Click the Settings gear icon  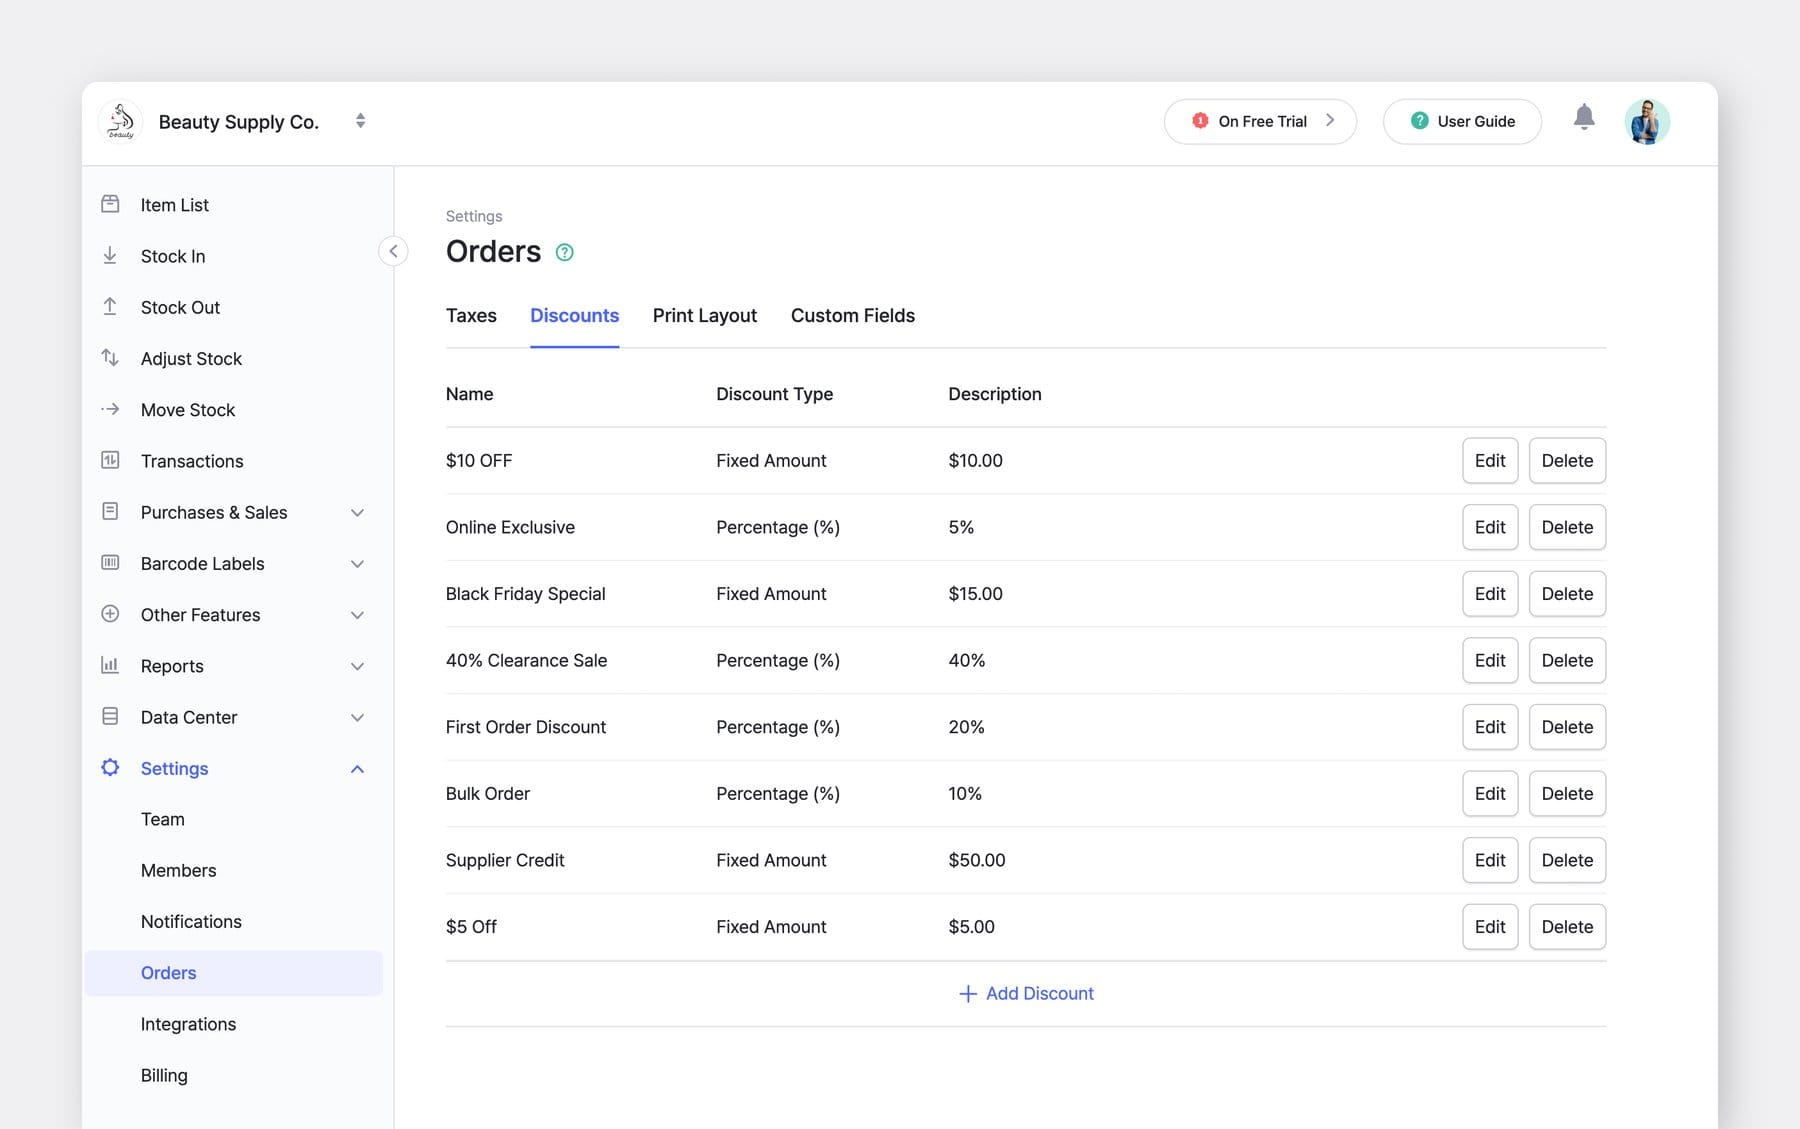point(110,767)
